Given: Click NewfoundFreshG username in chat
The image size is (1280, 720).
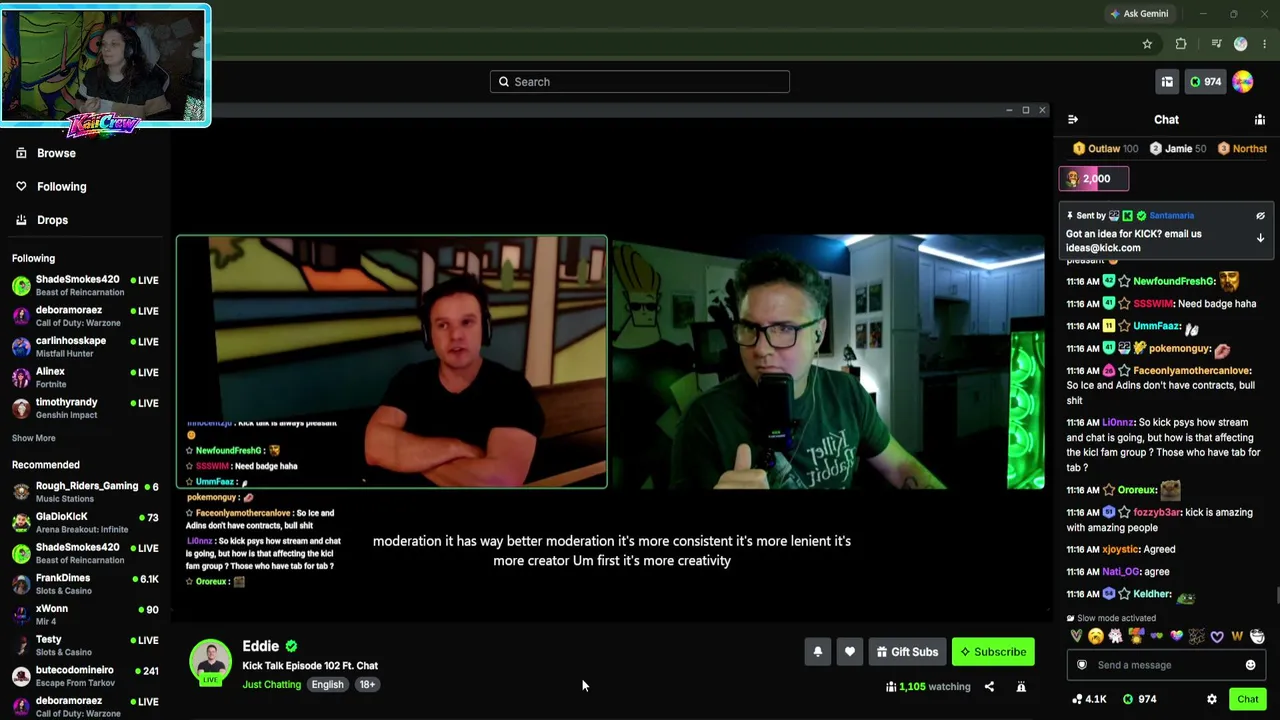Looking at the screenshot, I should [1173, 282].
